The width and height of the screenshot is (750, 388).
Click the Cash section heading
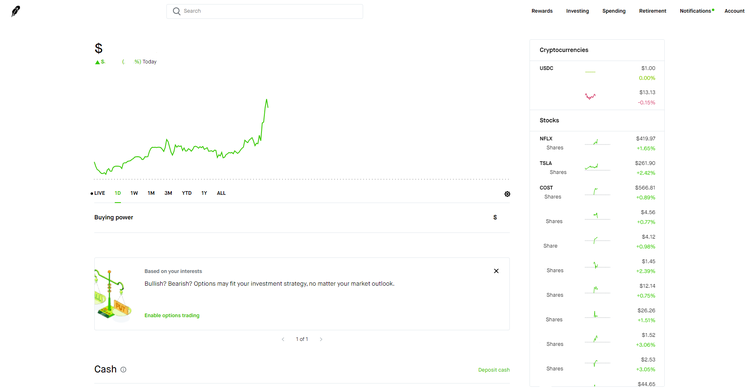(105, 369)
